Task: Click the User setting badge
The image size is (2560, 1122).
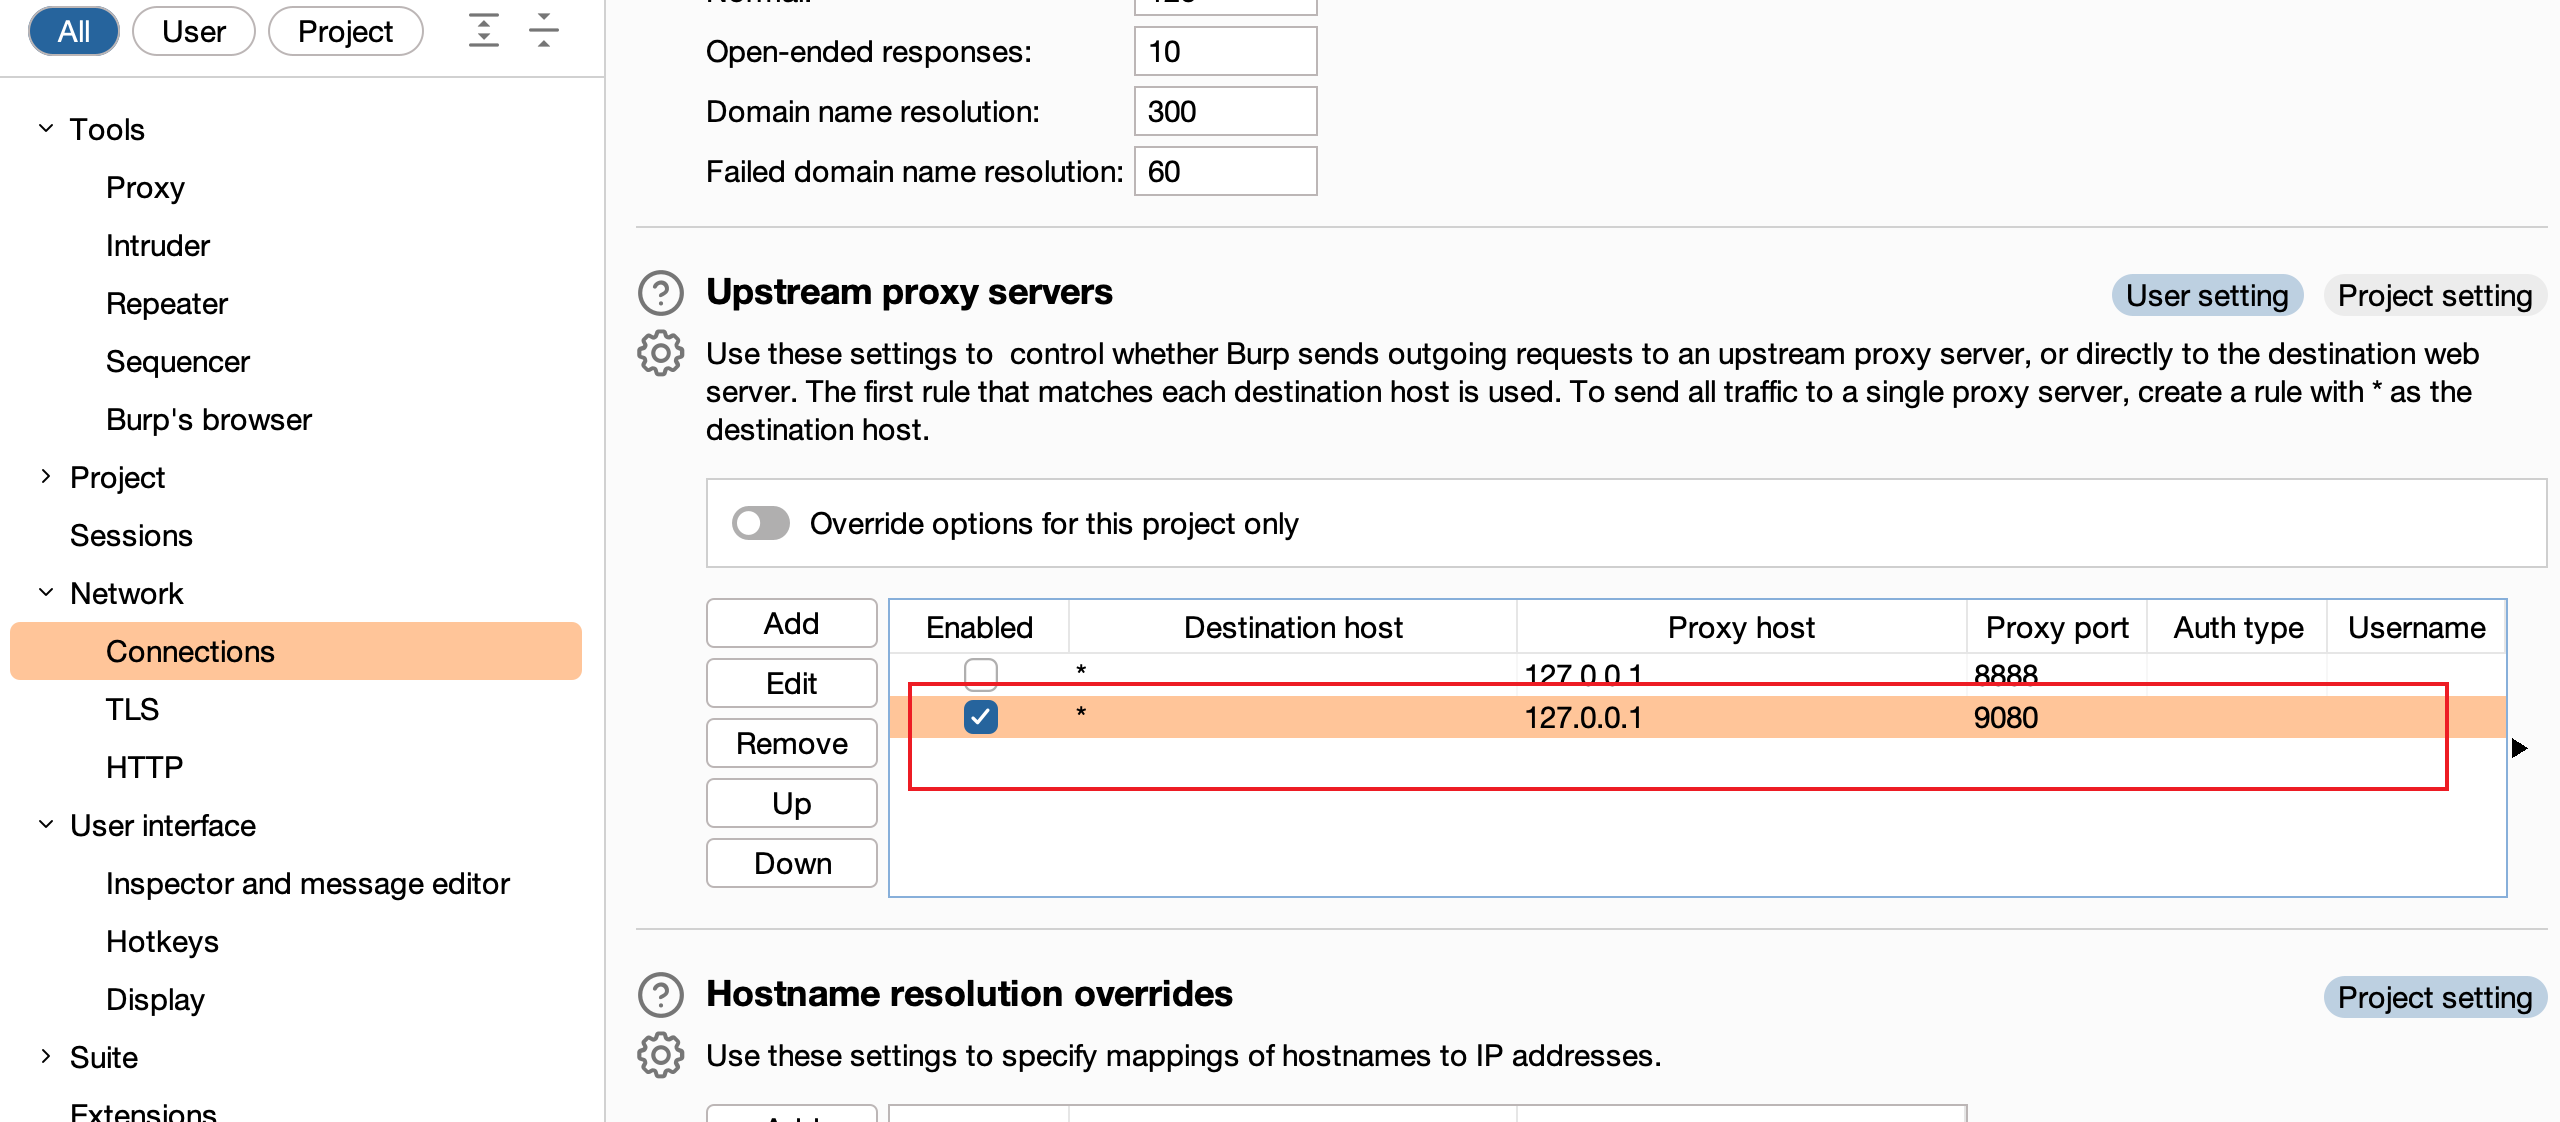Action: tap(2206, 295)
